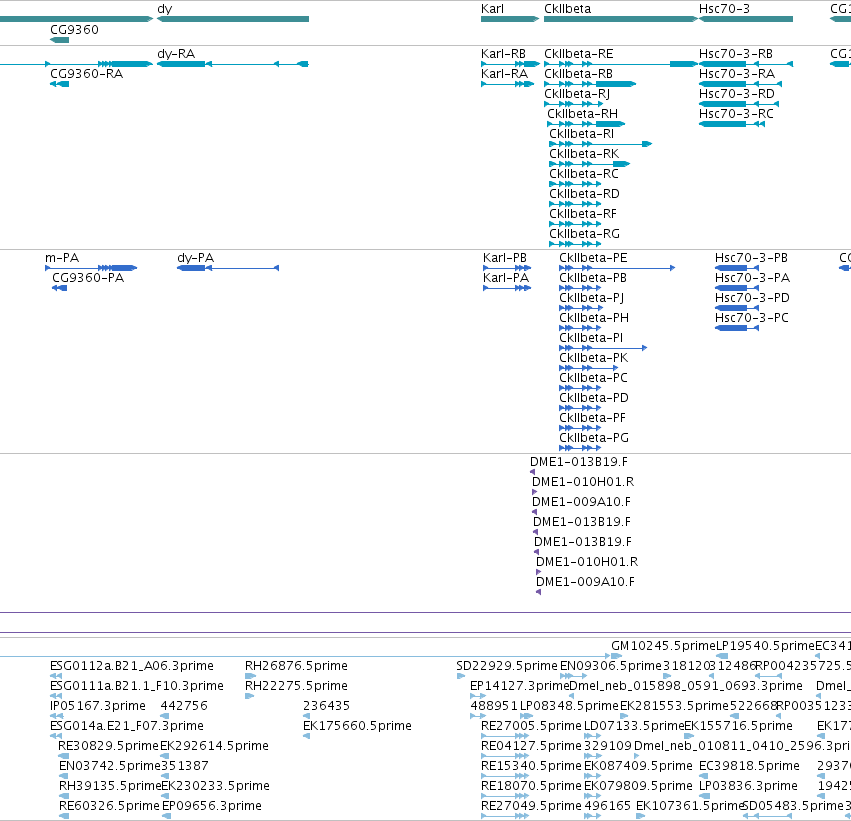
Task: Click the CkIIbeta-RF transcript label
Action: click(583, 214)
